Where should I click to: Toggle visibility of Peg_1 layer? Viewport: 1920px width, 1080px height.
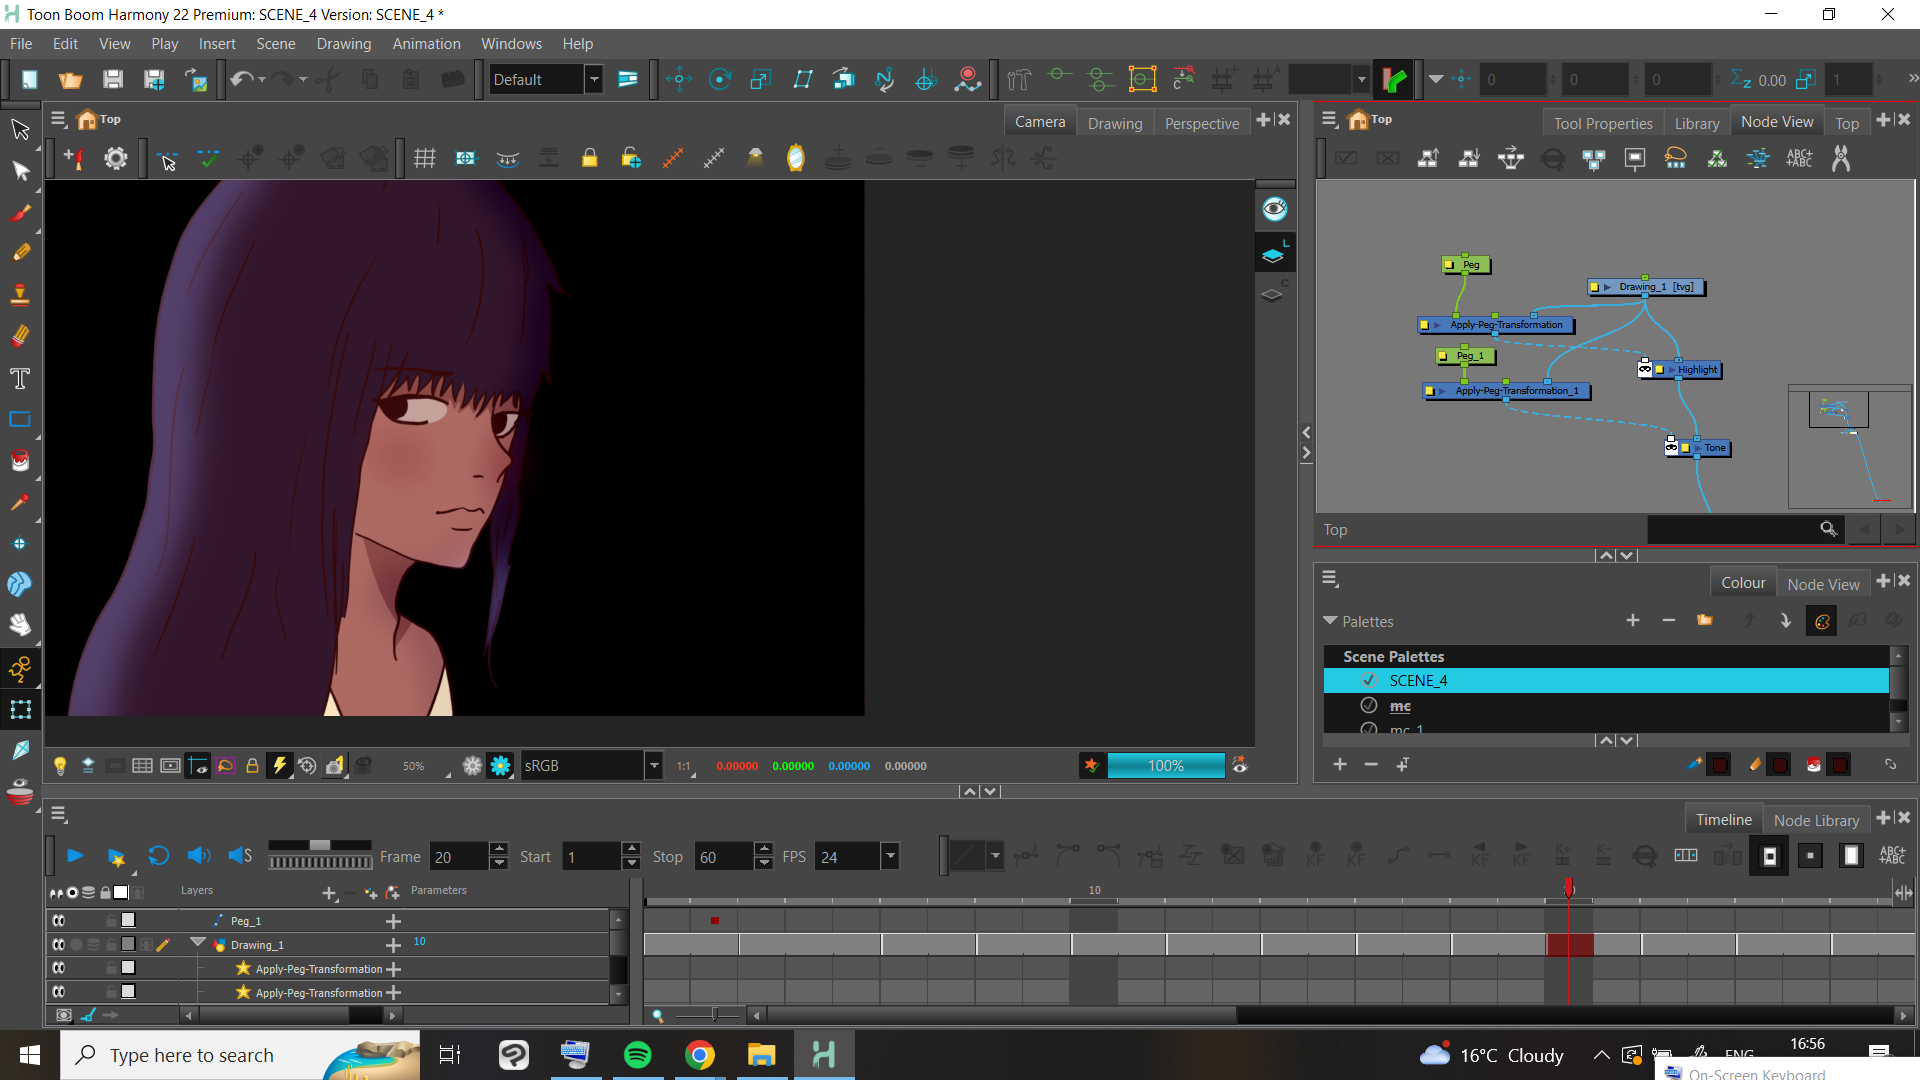click(59, 920)
